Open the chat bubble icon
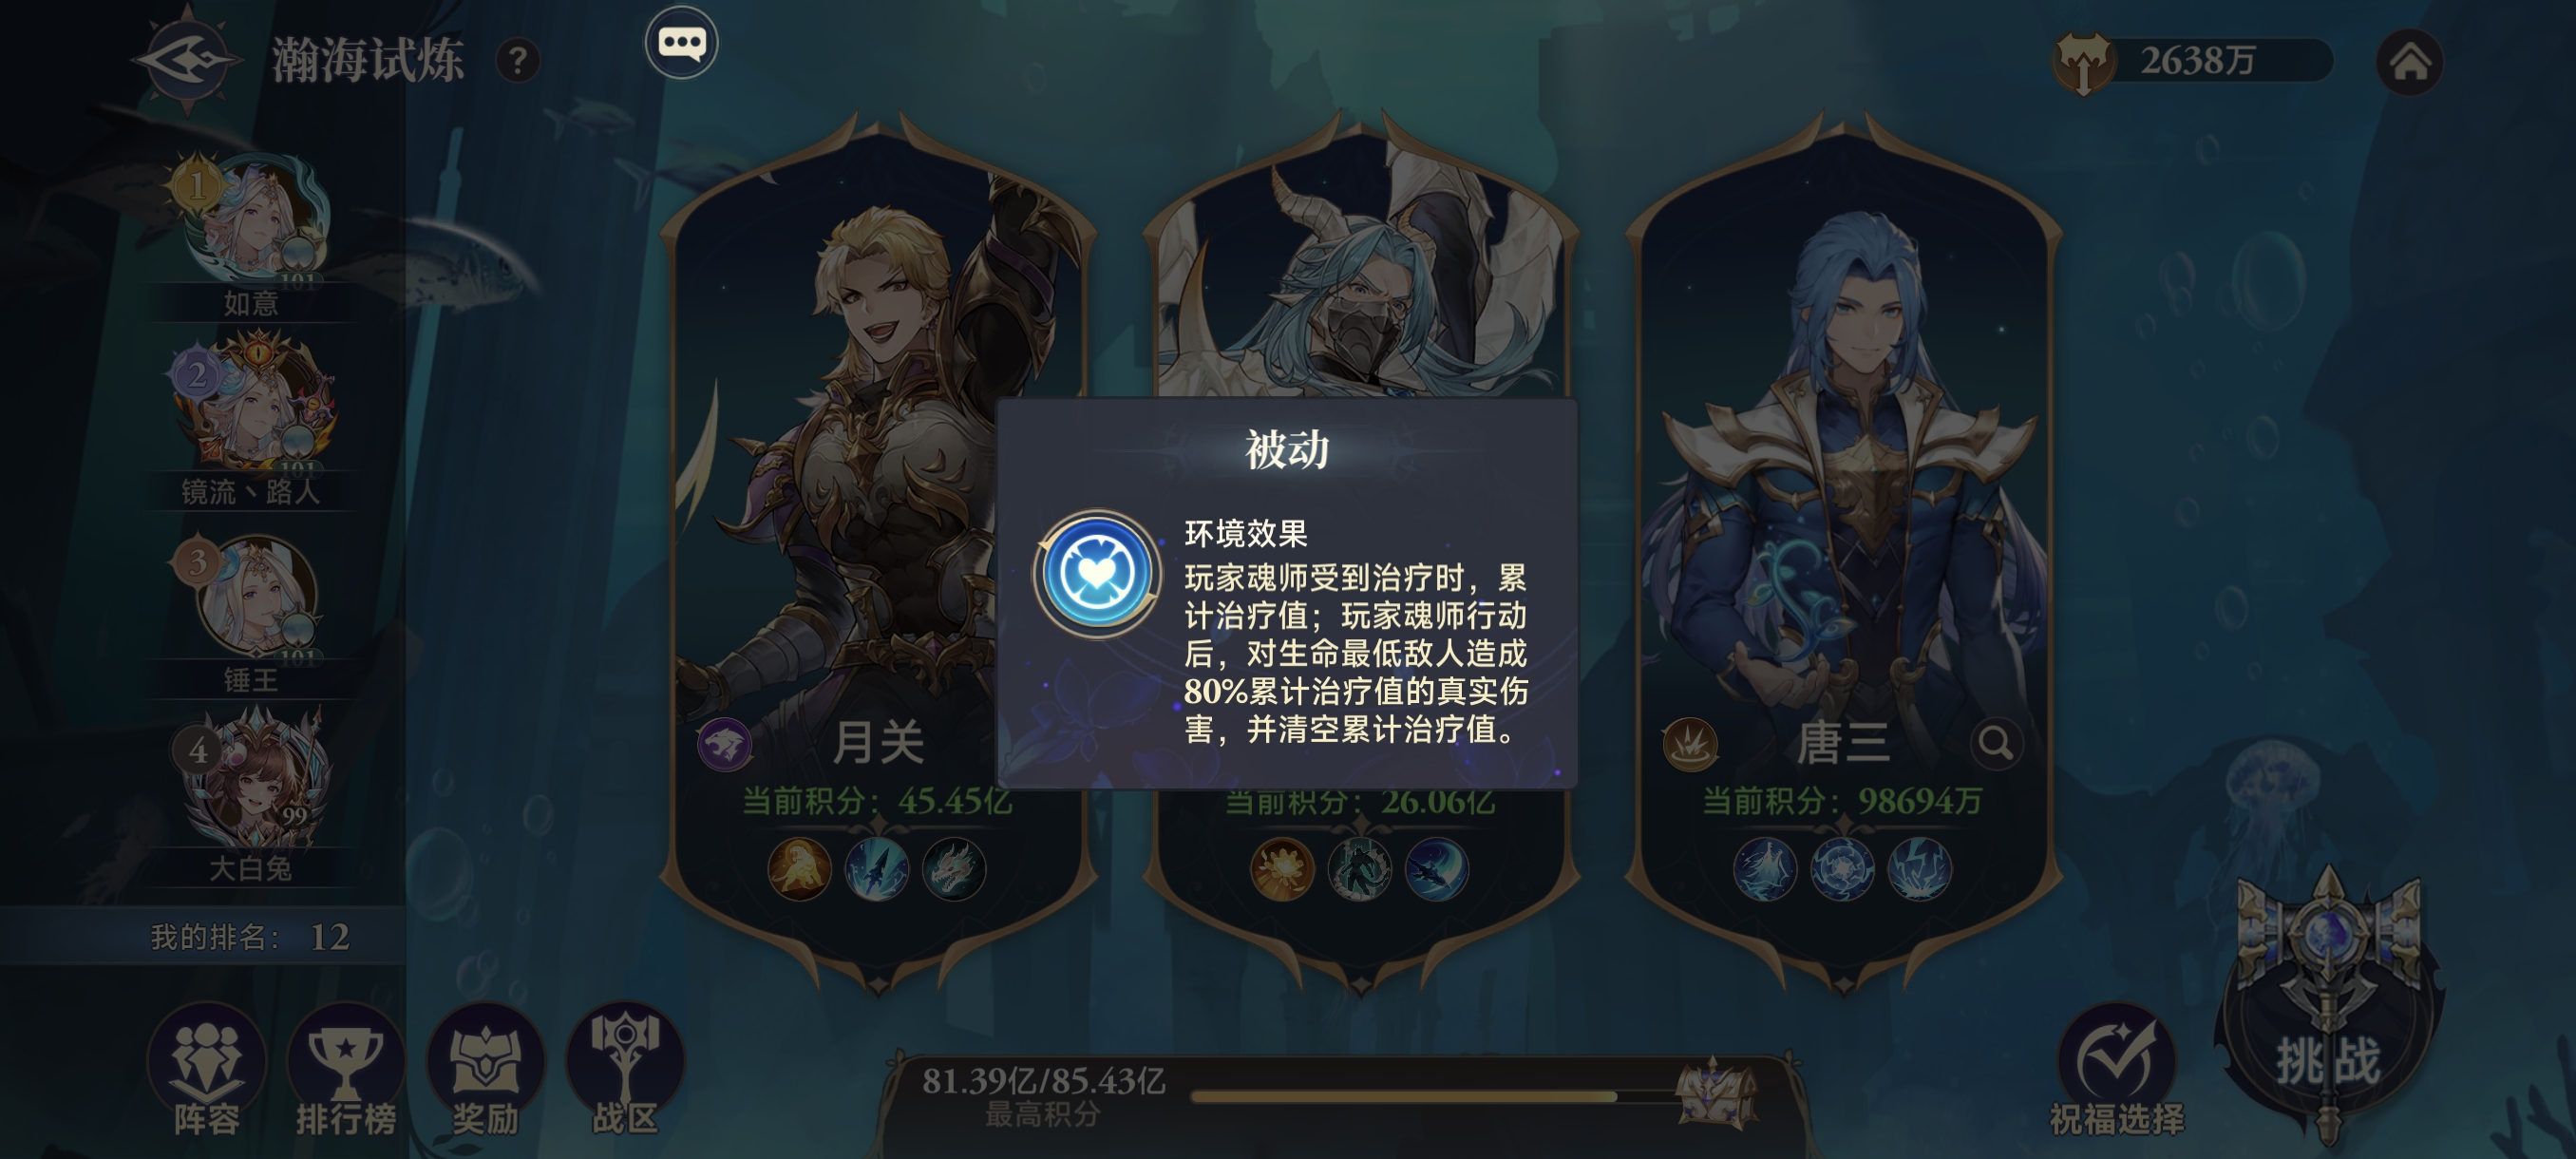The image size is (2576, 1159). point(681,43)
